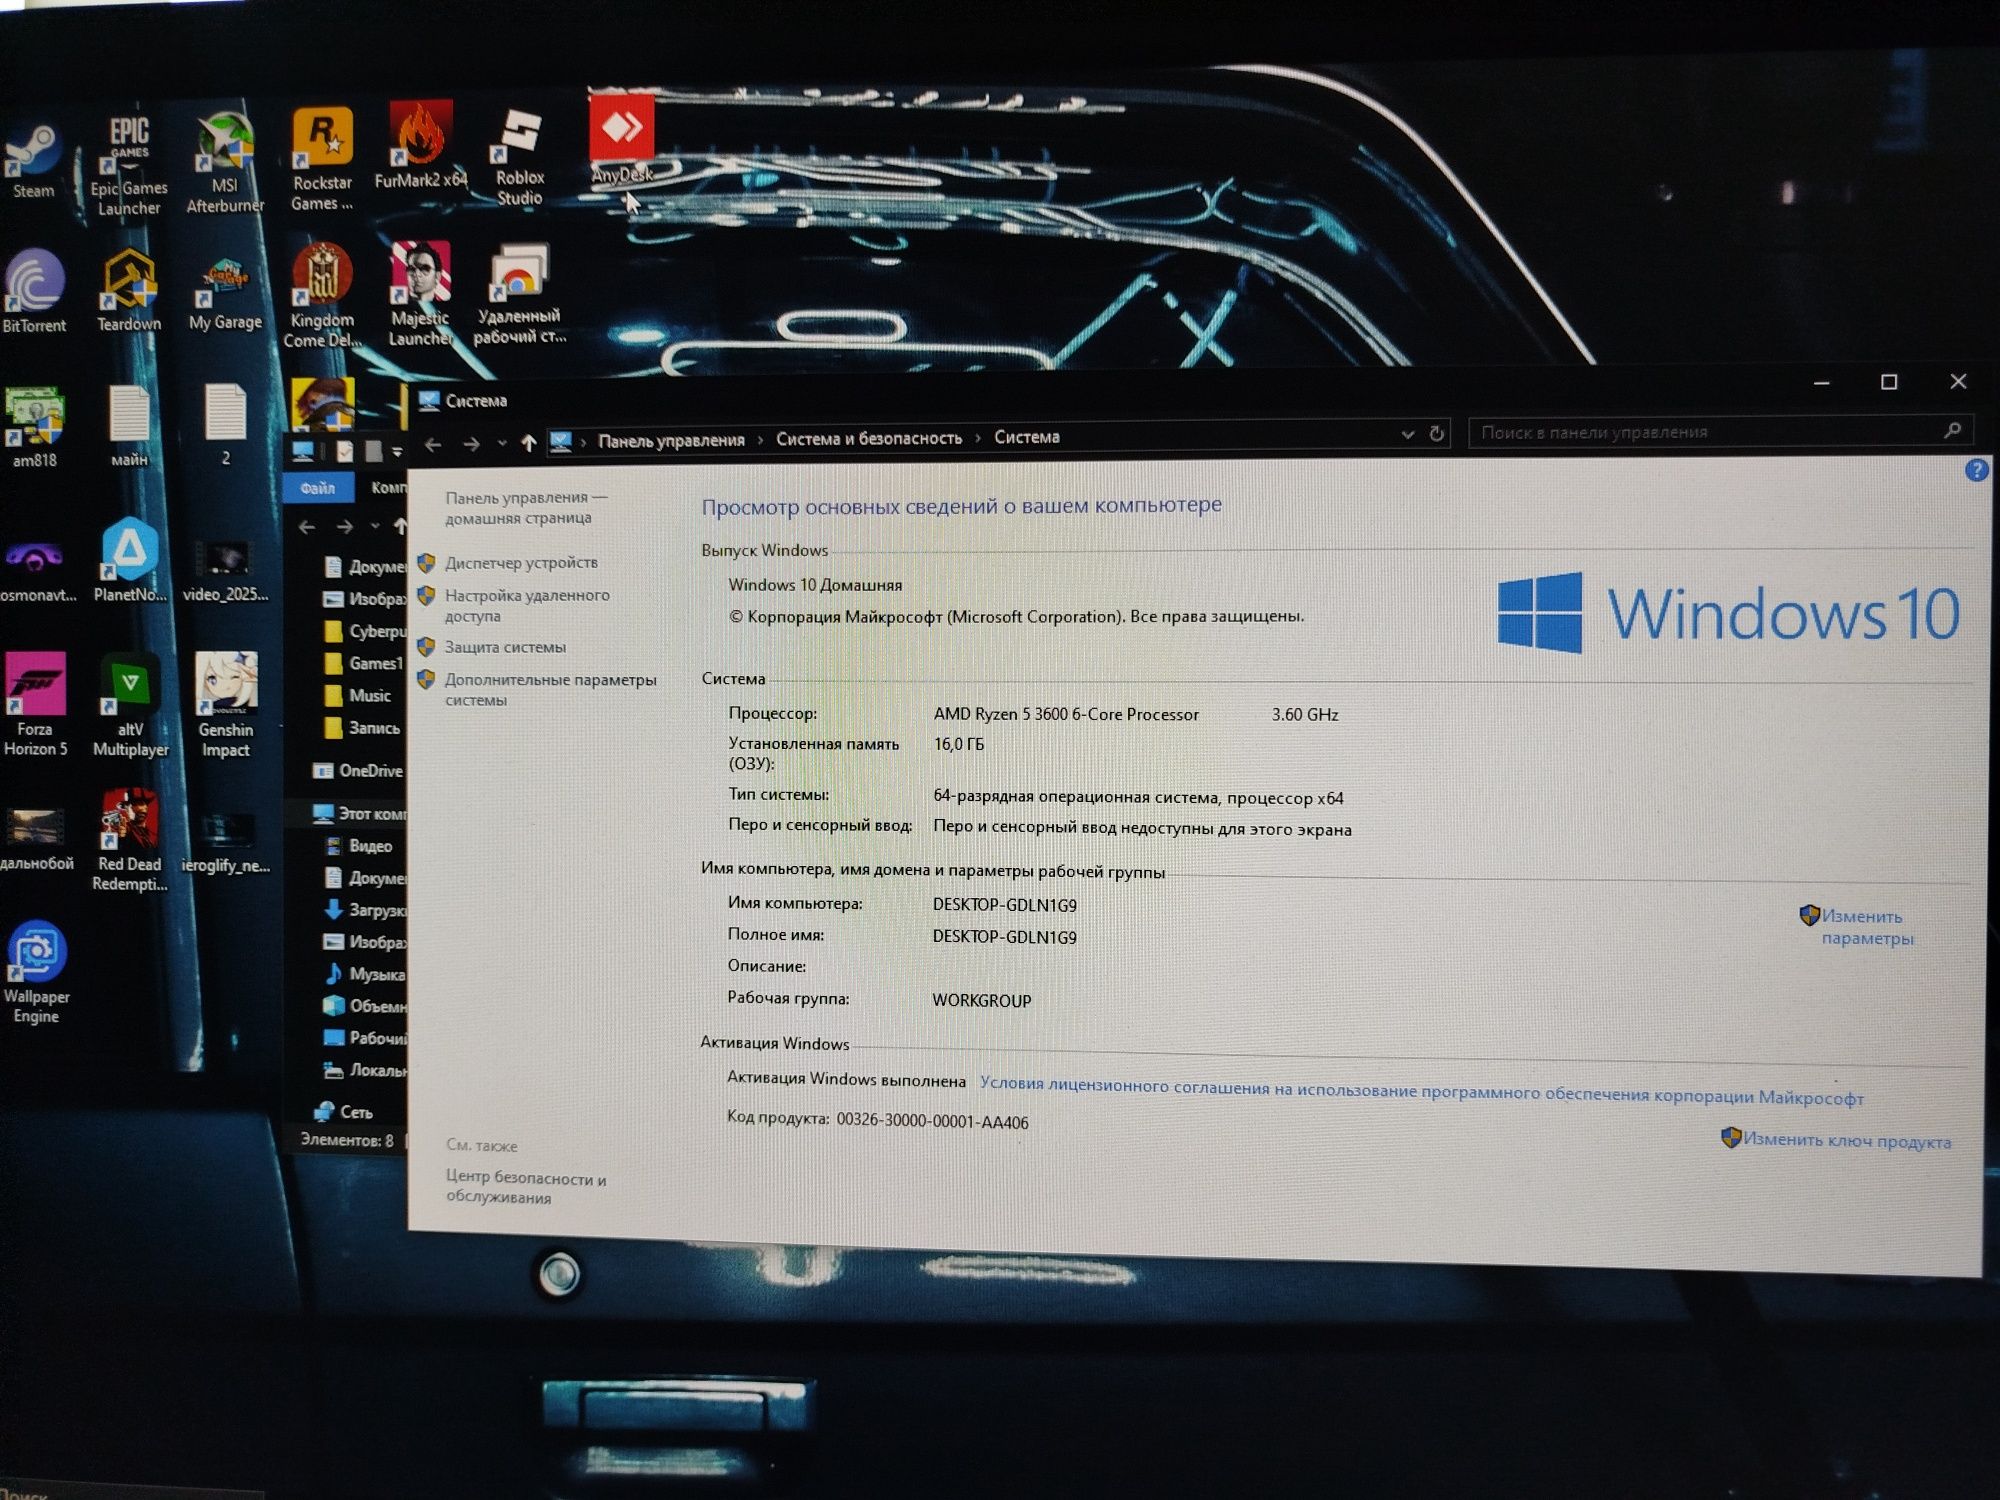This screenshot has width=2000, height=1500.
Task: Open Файл tab in Explorer window
Action: point(317,488)
